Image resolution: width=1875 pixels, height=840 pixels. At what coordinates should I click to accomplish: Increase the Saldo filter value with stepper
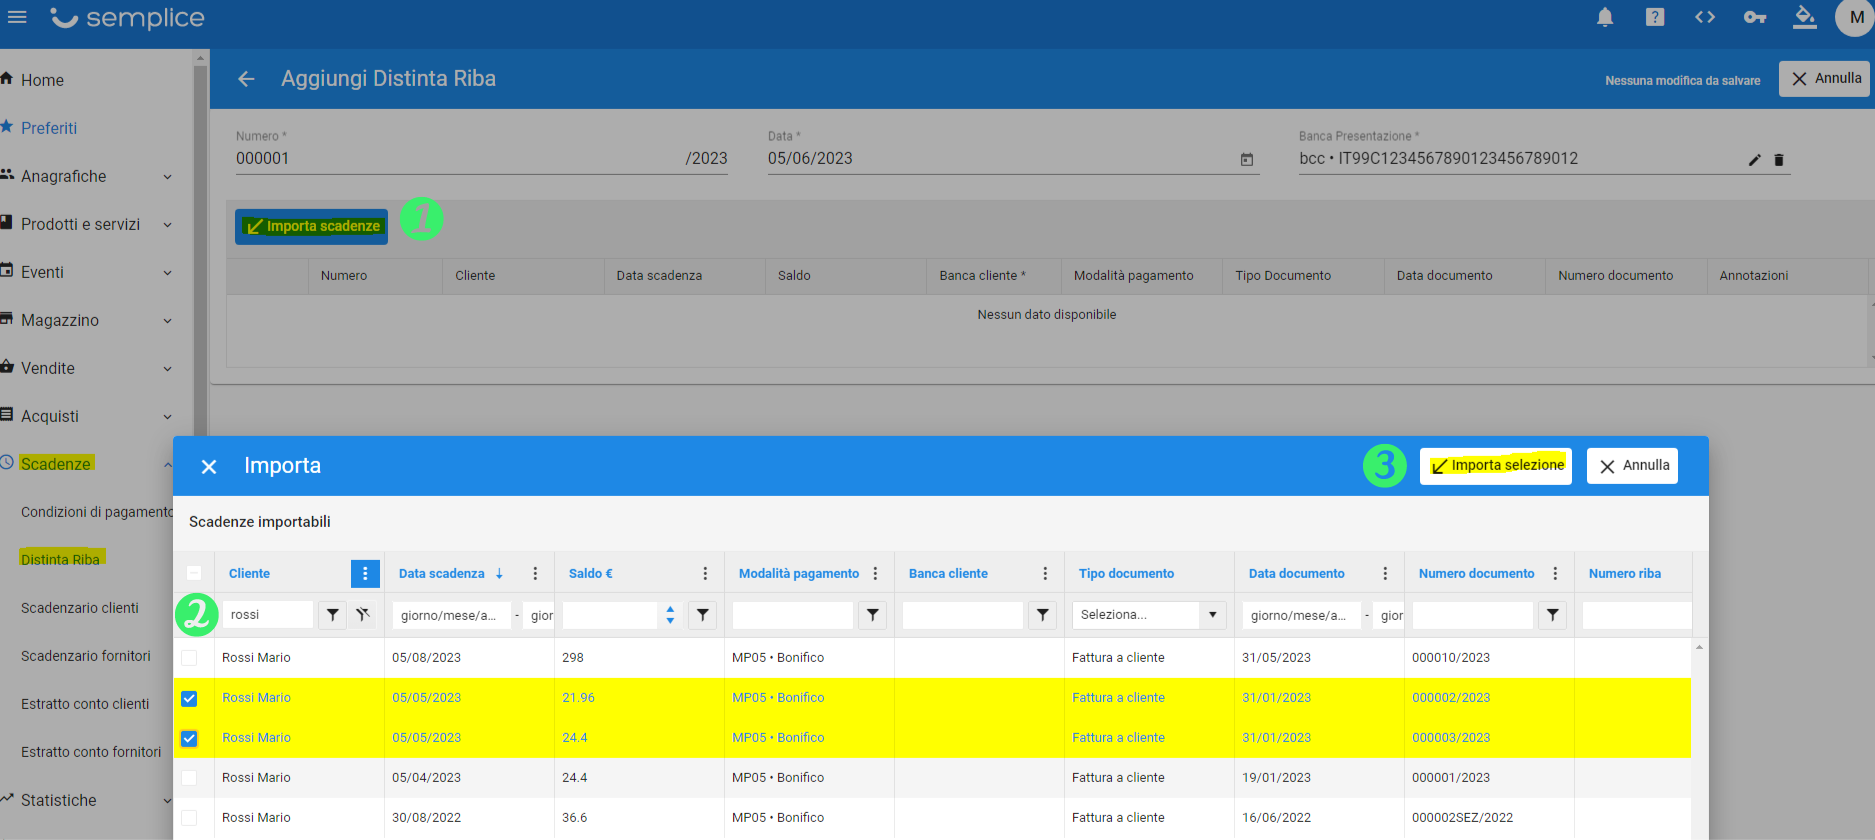670,609
